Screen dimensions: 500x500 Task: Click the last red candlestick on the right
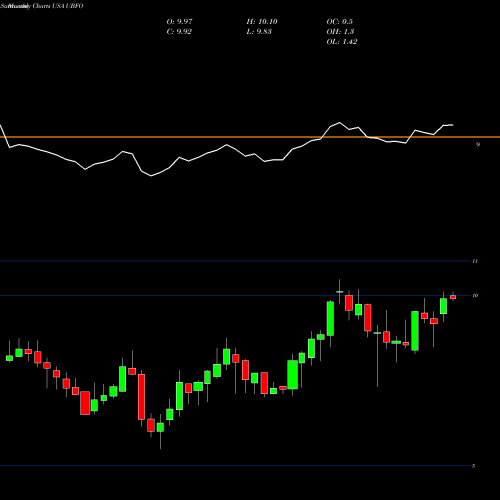pyautogui.click(x=453, y=297)
